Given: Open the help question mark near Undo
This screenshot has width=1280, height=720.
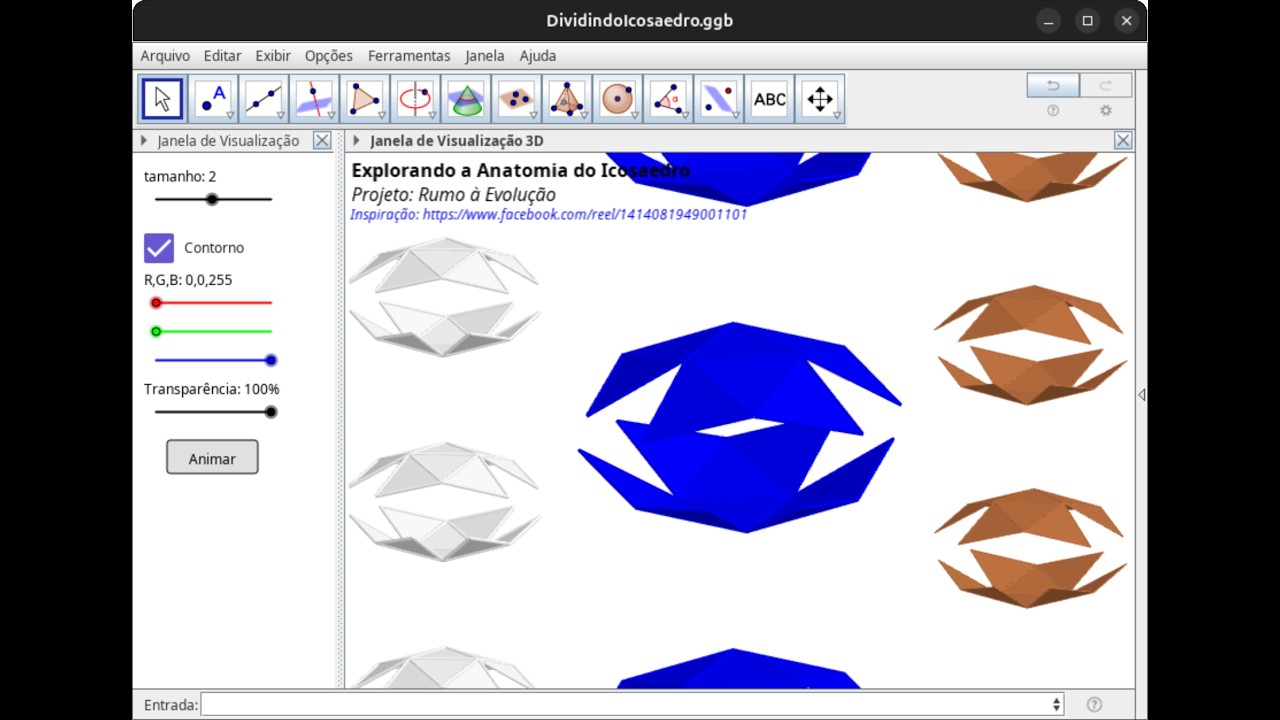Looking at the screenshot, I should click(1053, 111).
